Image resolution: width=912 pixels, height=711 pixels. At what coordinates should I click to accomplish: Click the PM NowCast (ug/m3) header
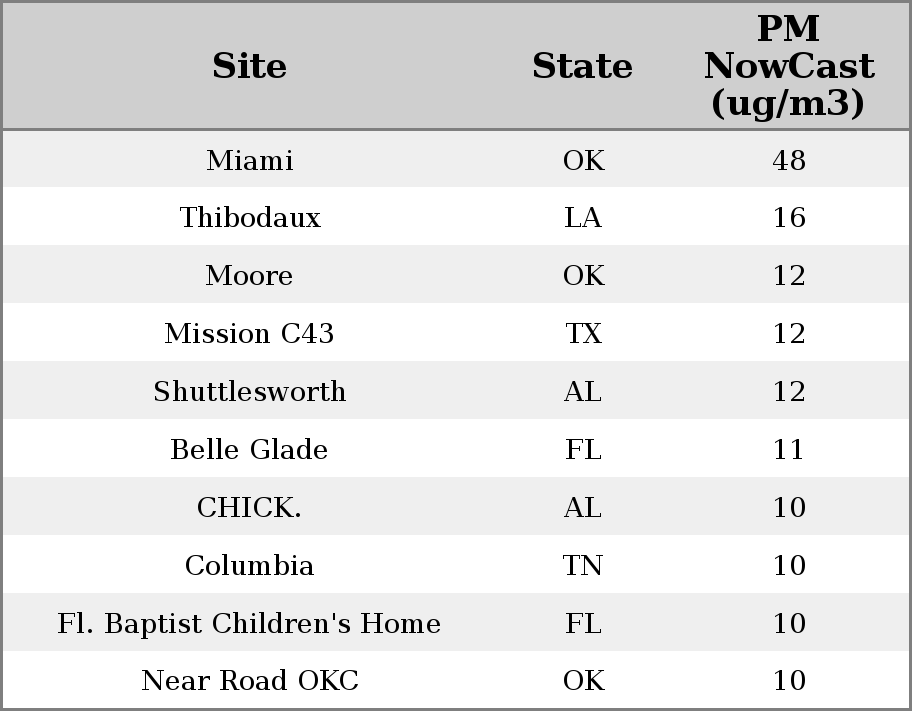coord(788,66)
